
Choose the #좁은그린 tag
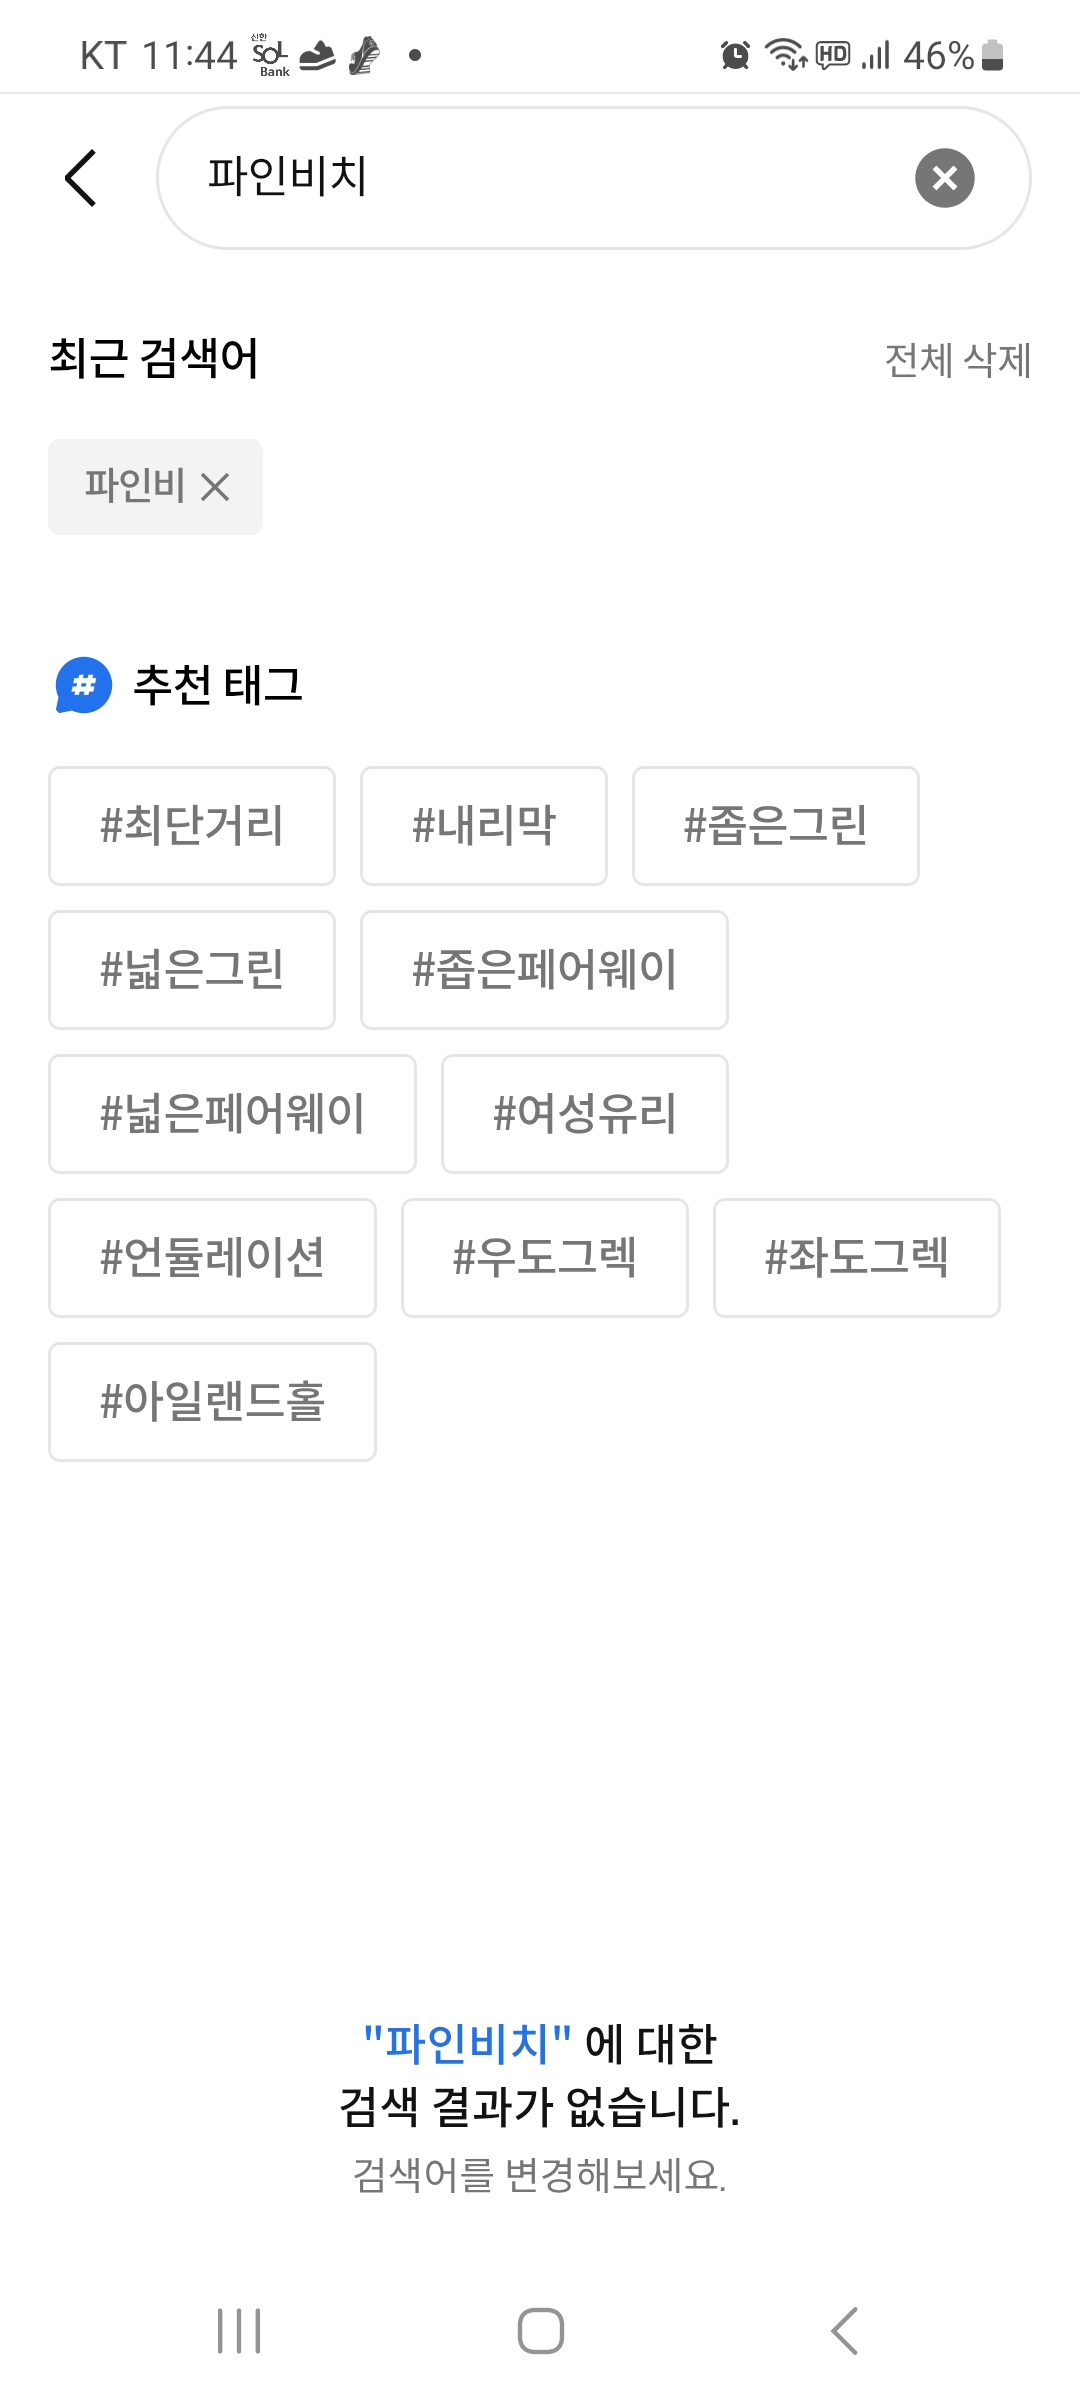pyautogui.click(x=776, y=826)
